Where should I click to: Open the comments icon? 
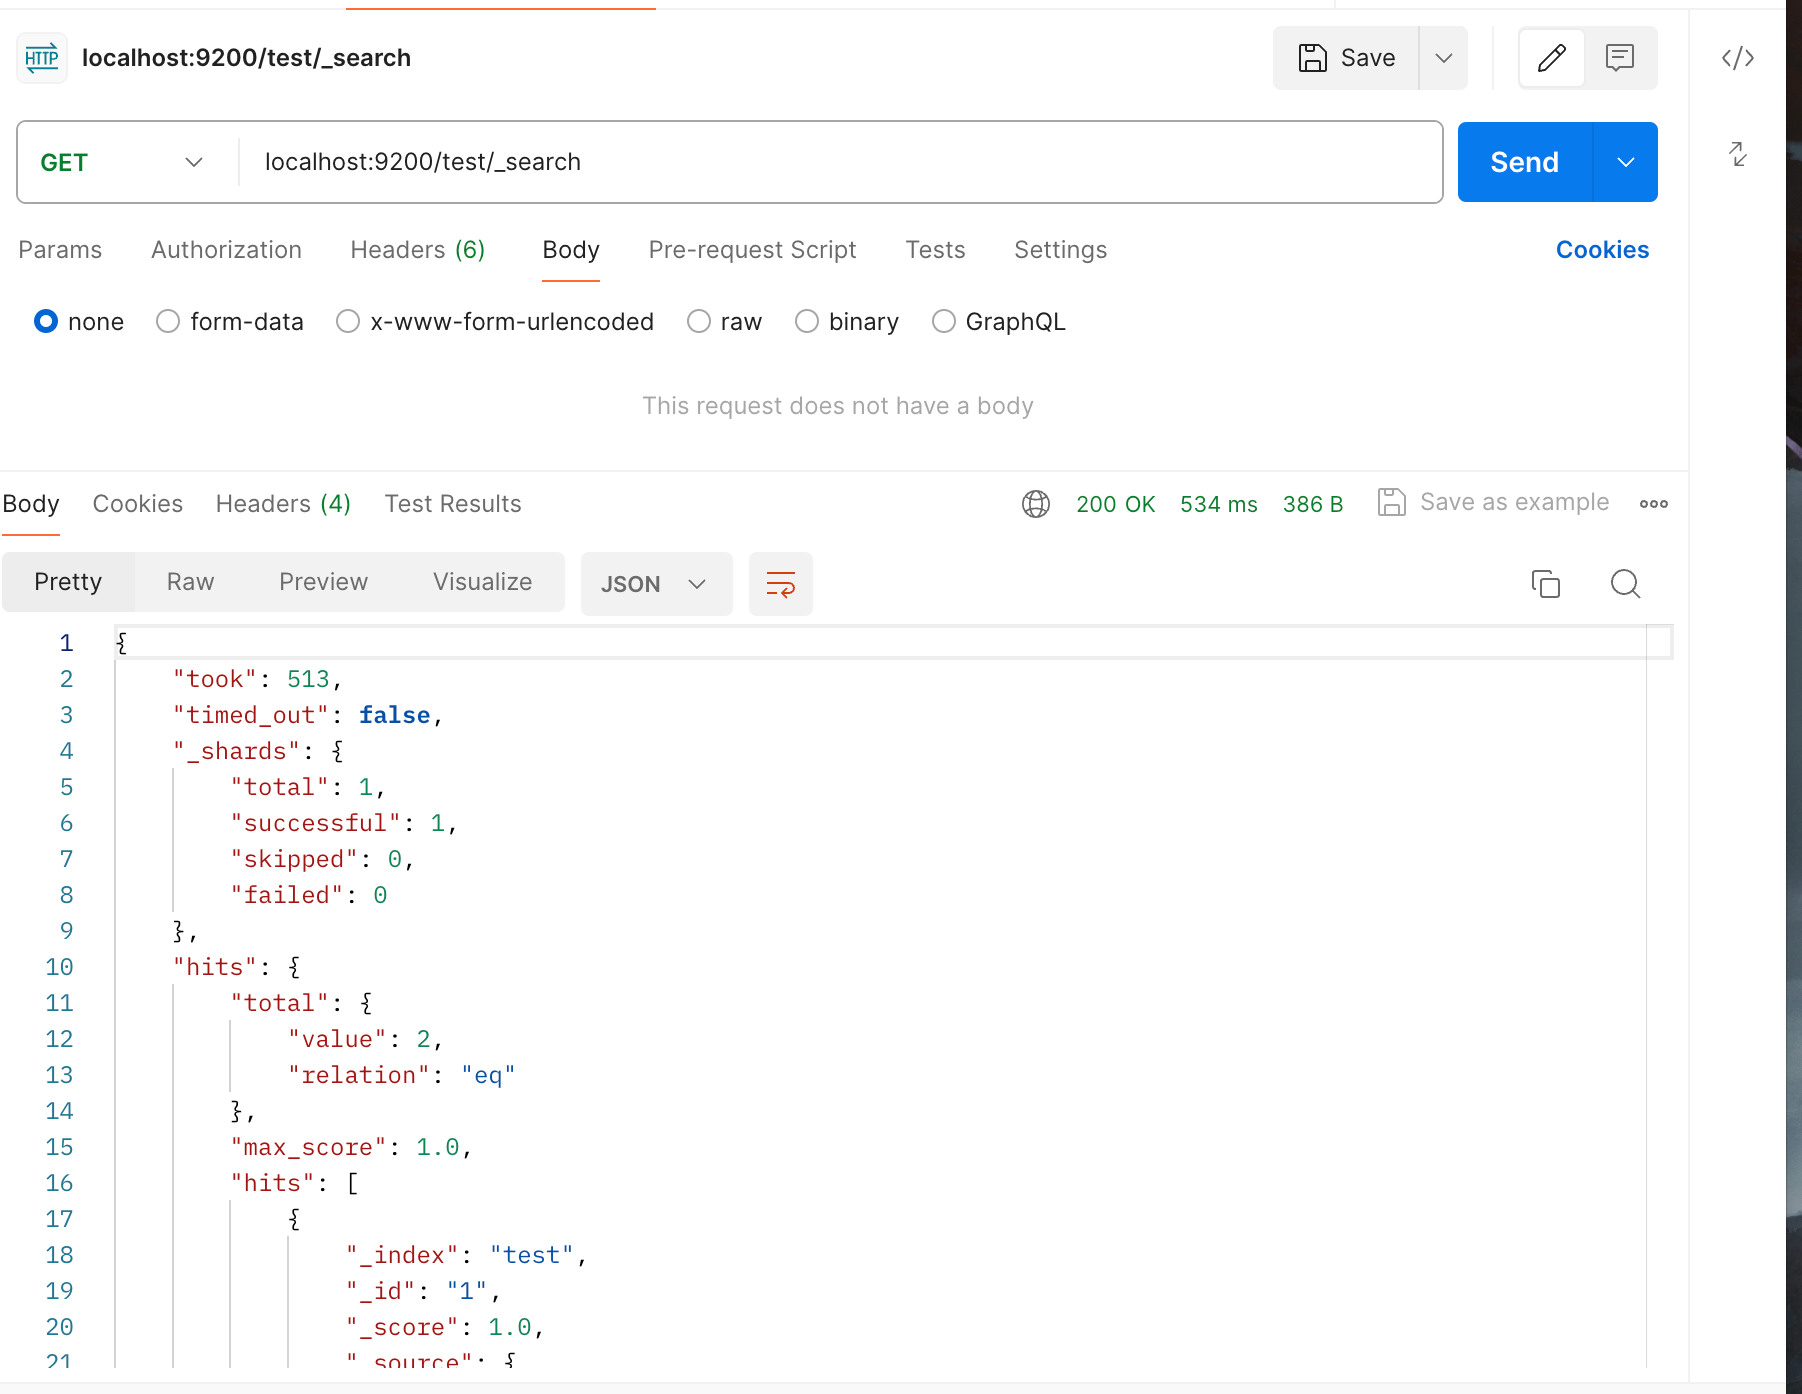(x=1620, y=58)
